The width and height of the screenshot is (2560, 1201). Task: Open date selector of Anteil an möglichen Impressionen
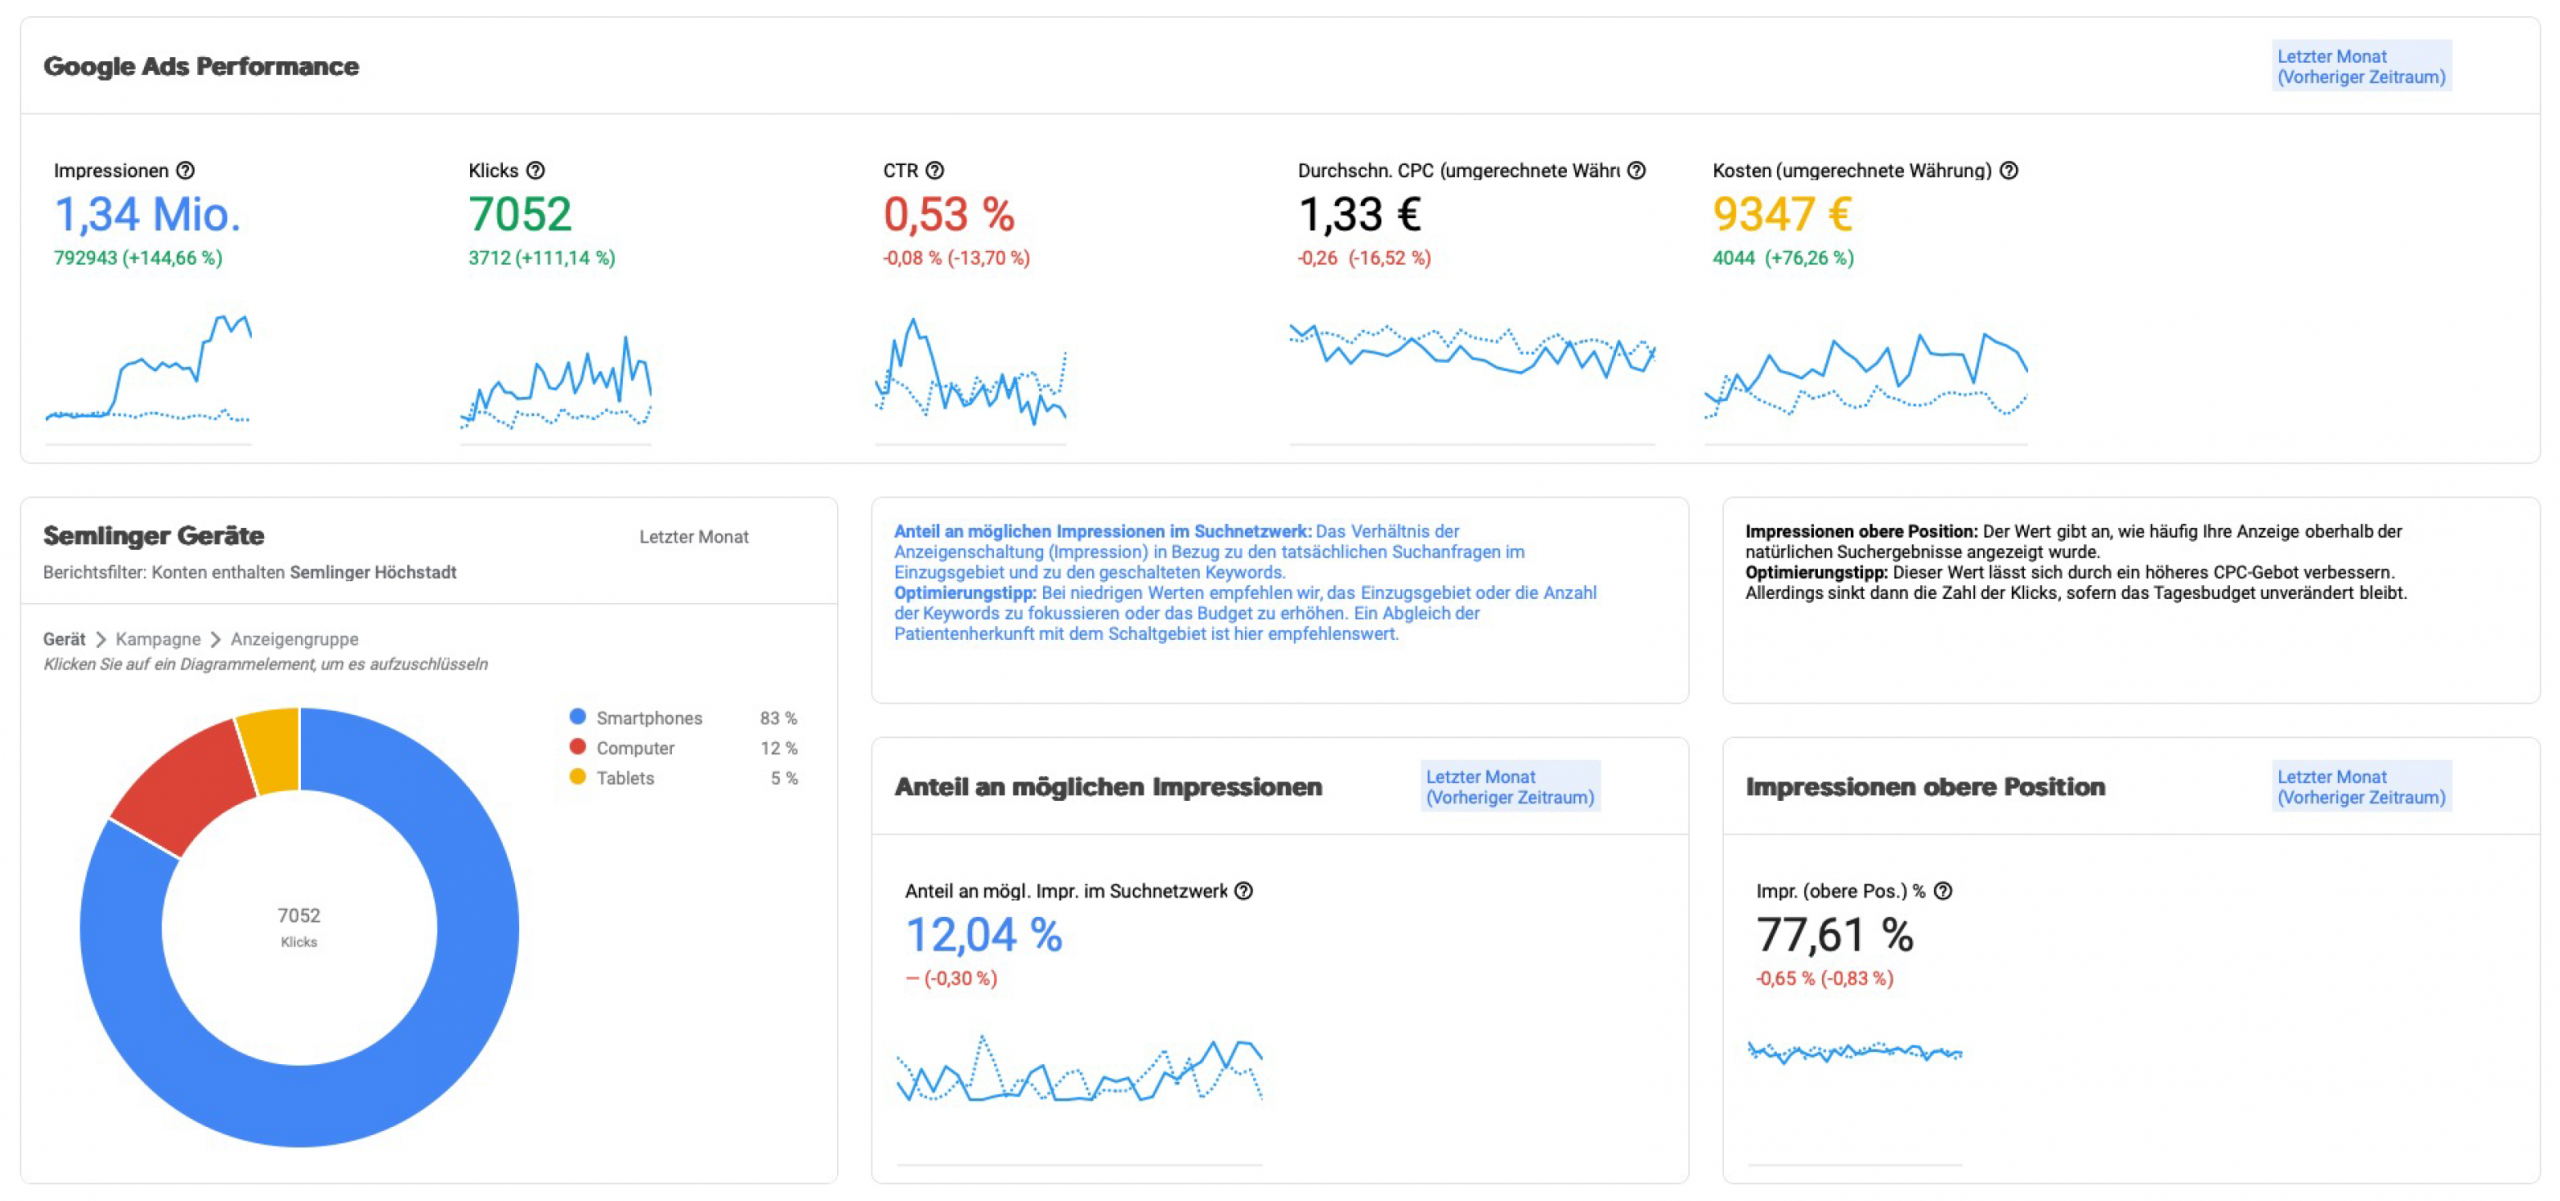1509,786
